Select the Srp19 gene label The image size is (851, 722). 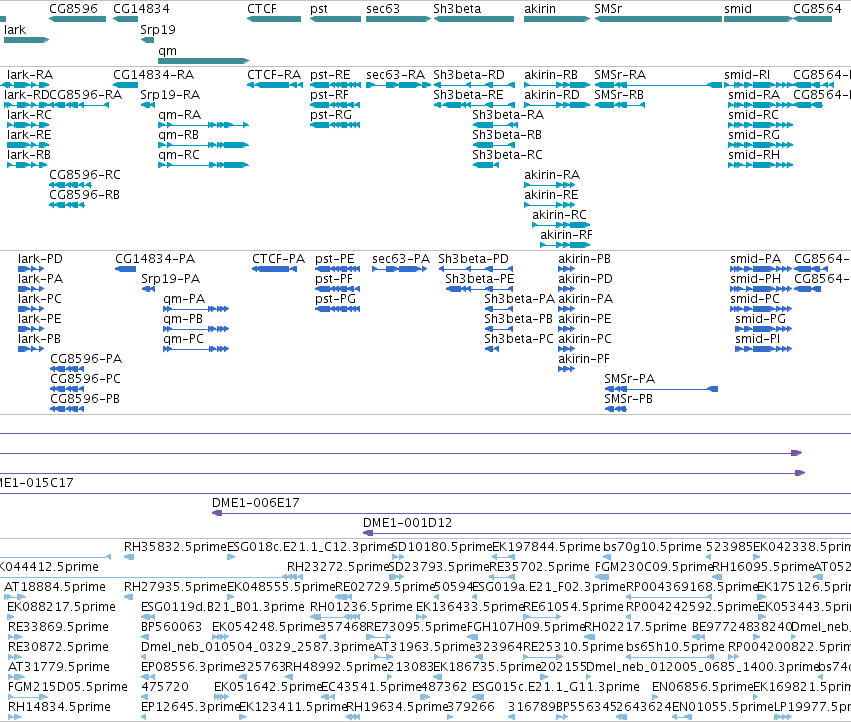[x=158, y=30]
